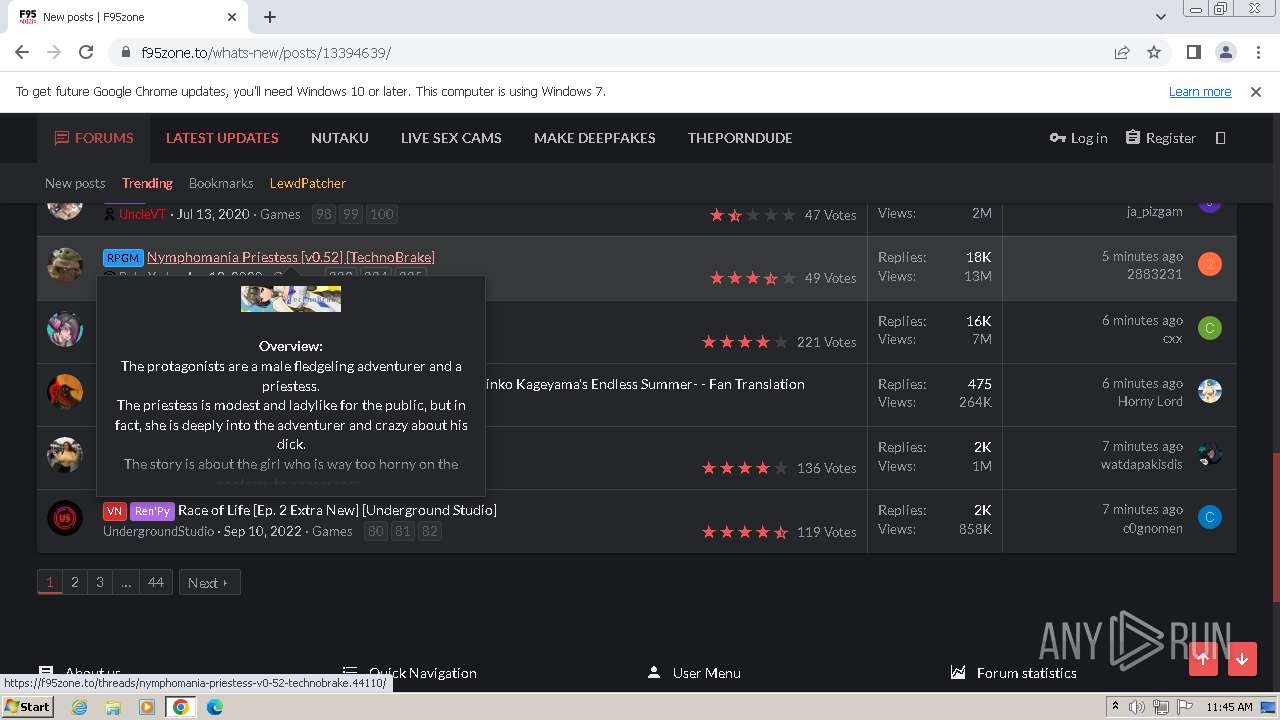Image resolution: width=1280 pixels, height=720 pixels.
Task: Open last poster c0gnomen profile
Action: click(1152, 528)
